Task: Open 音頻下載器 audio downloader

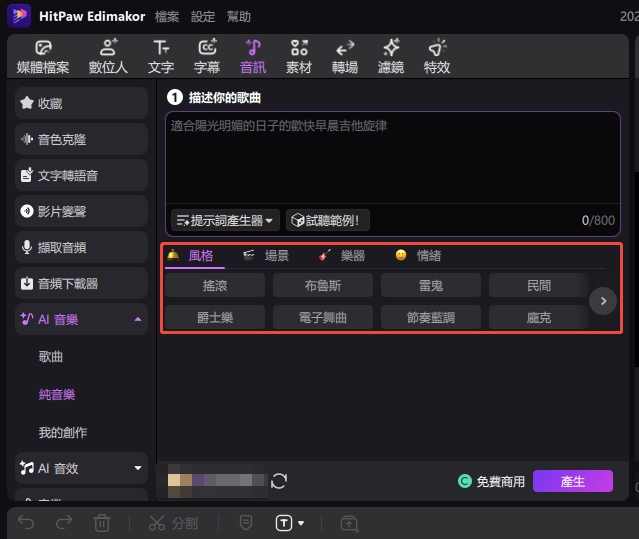Action: coord(82,283)
